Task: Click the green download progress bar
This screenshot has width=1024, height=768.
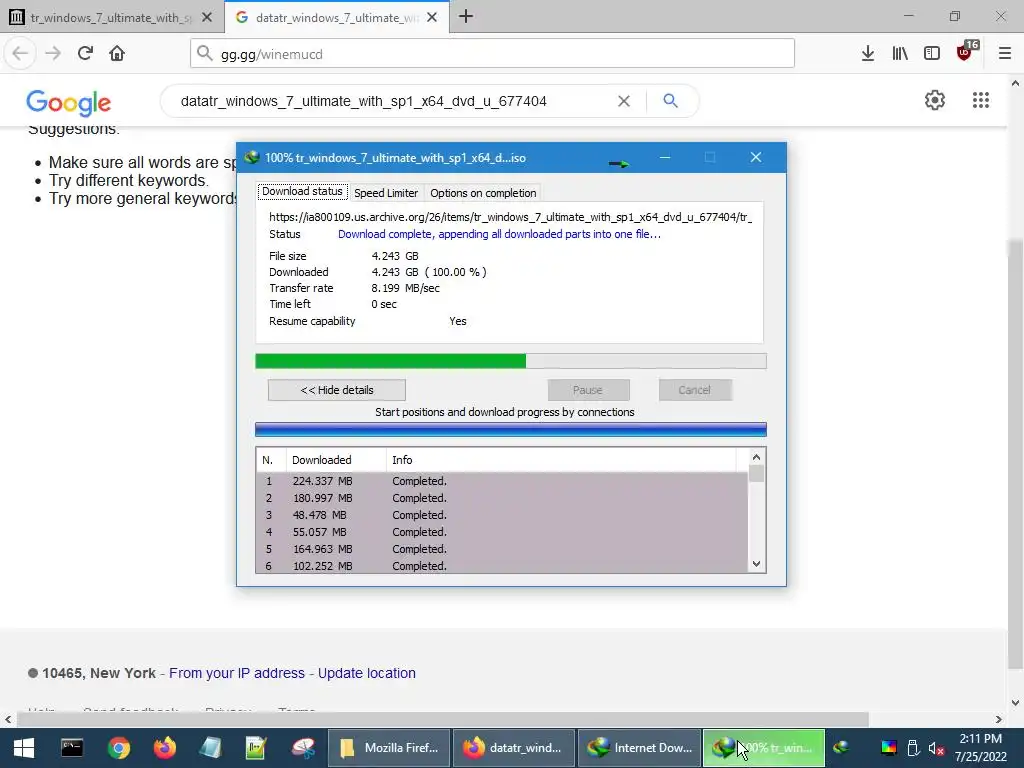Action: click(x=511, y=361)
